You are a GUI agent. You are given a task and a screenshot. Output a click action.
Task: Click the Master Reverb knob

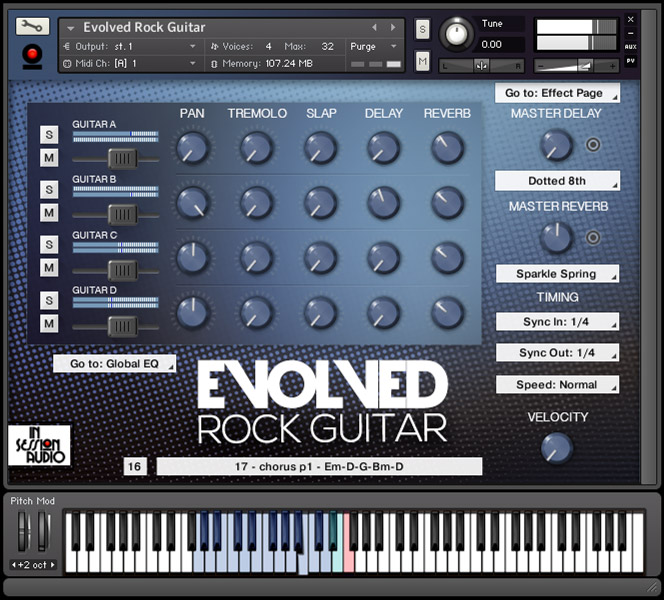tap(556, 238)
